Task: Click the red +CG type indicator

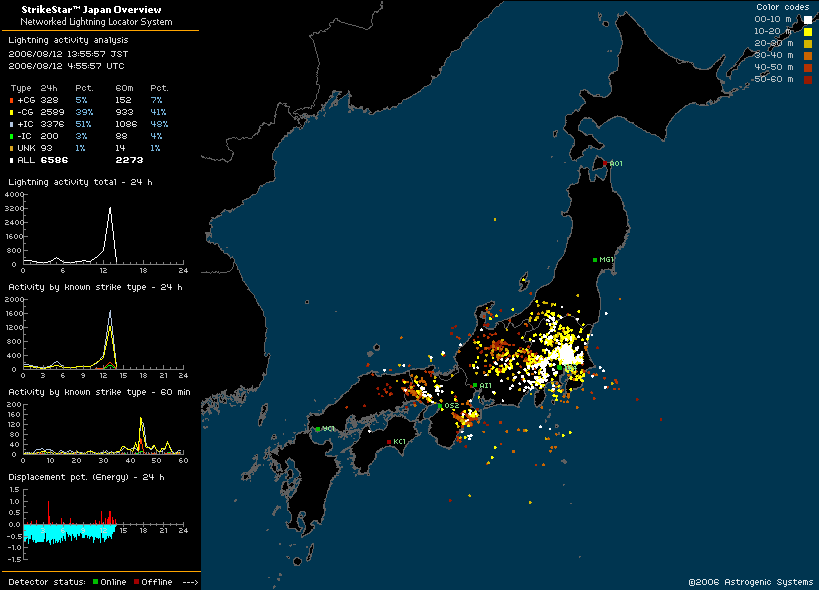Action: [x=12, y=101]
